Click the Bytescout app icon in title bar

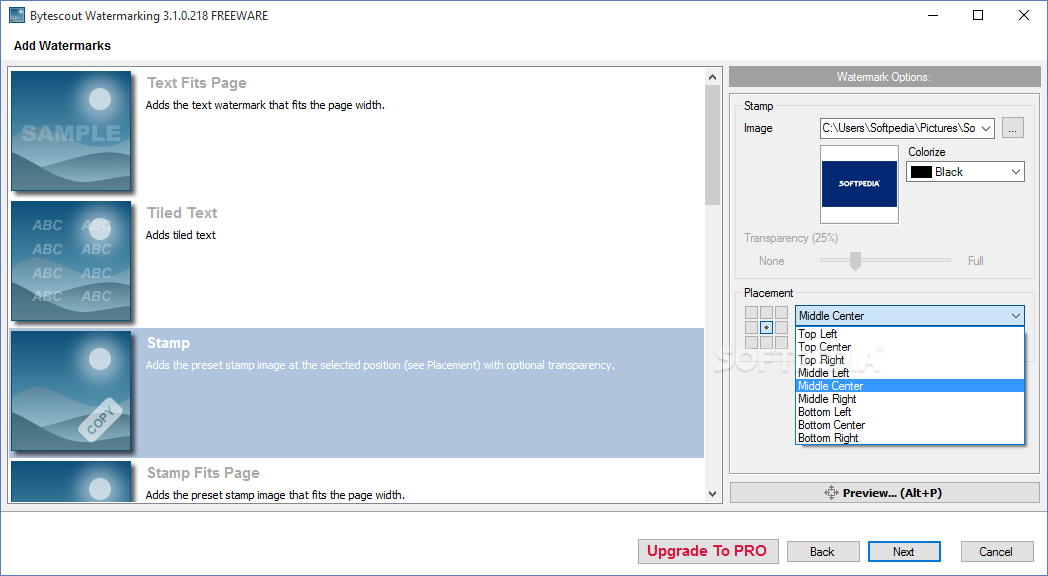tap(17, 15)
